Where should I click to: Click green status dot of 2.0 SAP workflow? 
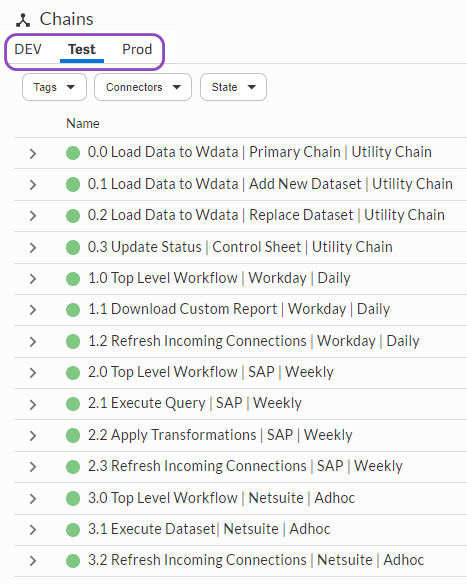pos(73,373)
